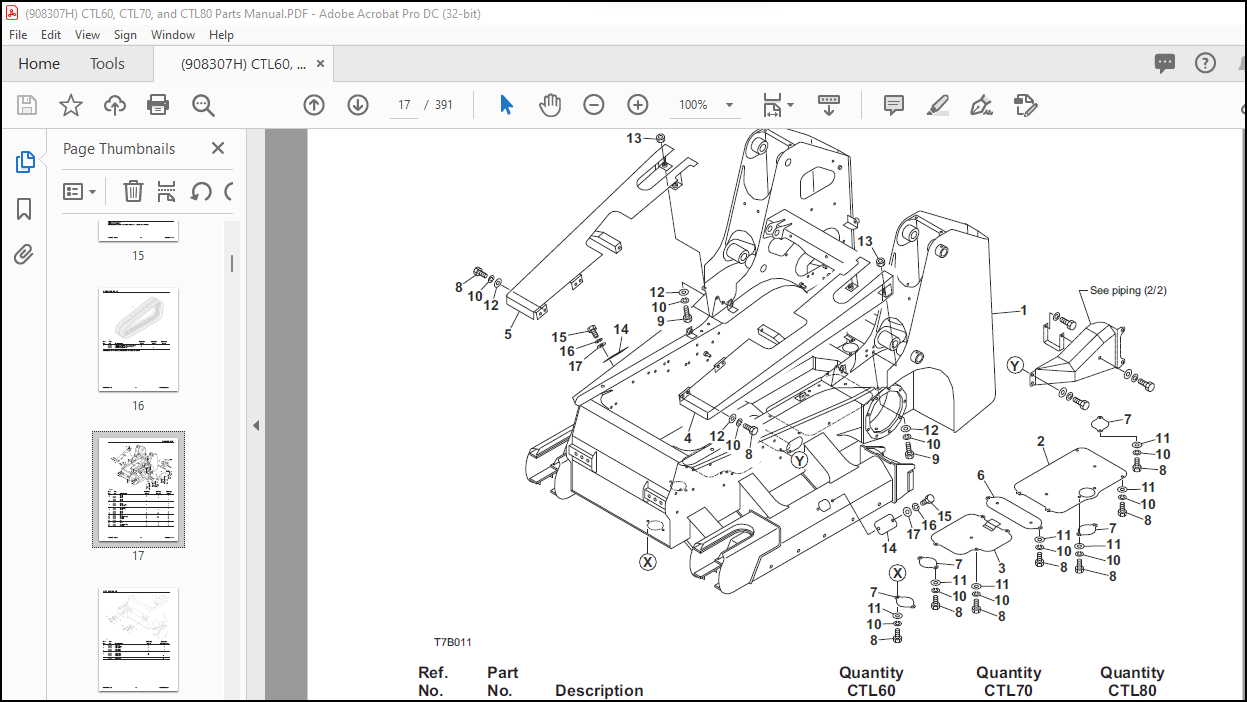Select page 18 thumbnail
Image resolution: width=1247 pixels, height=702 pixels.
coord(138,640)
